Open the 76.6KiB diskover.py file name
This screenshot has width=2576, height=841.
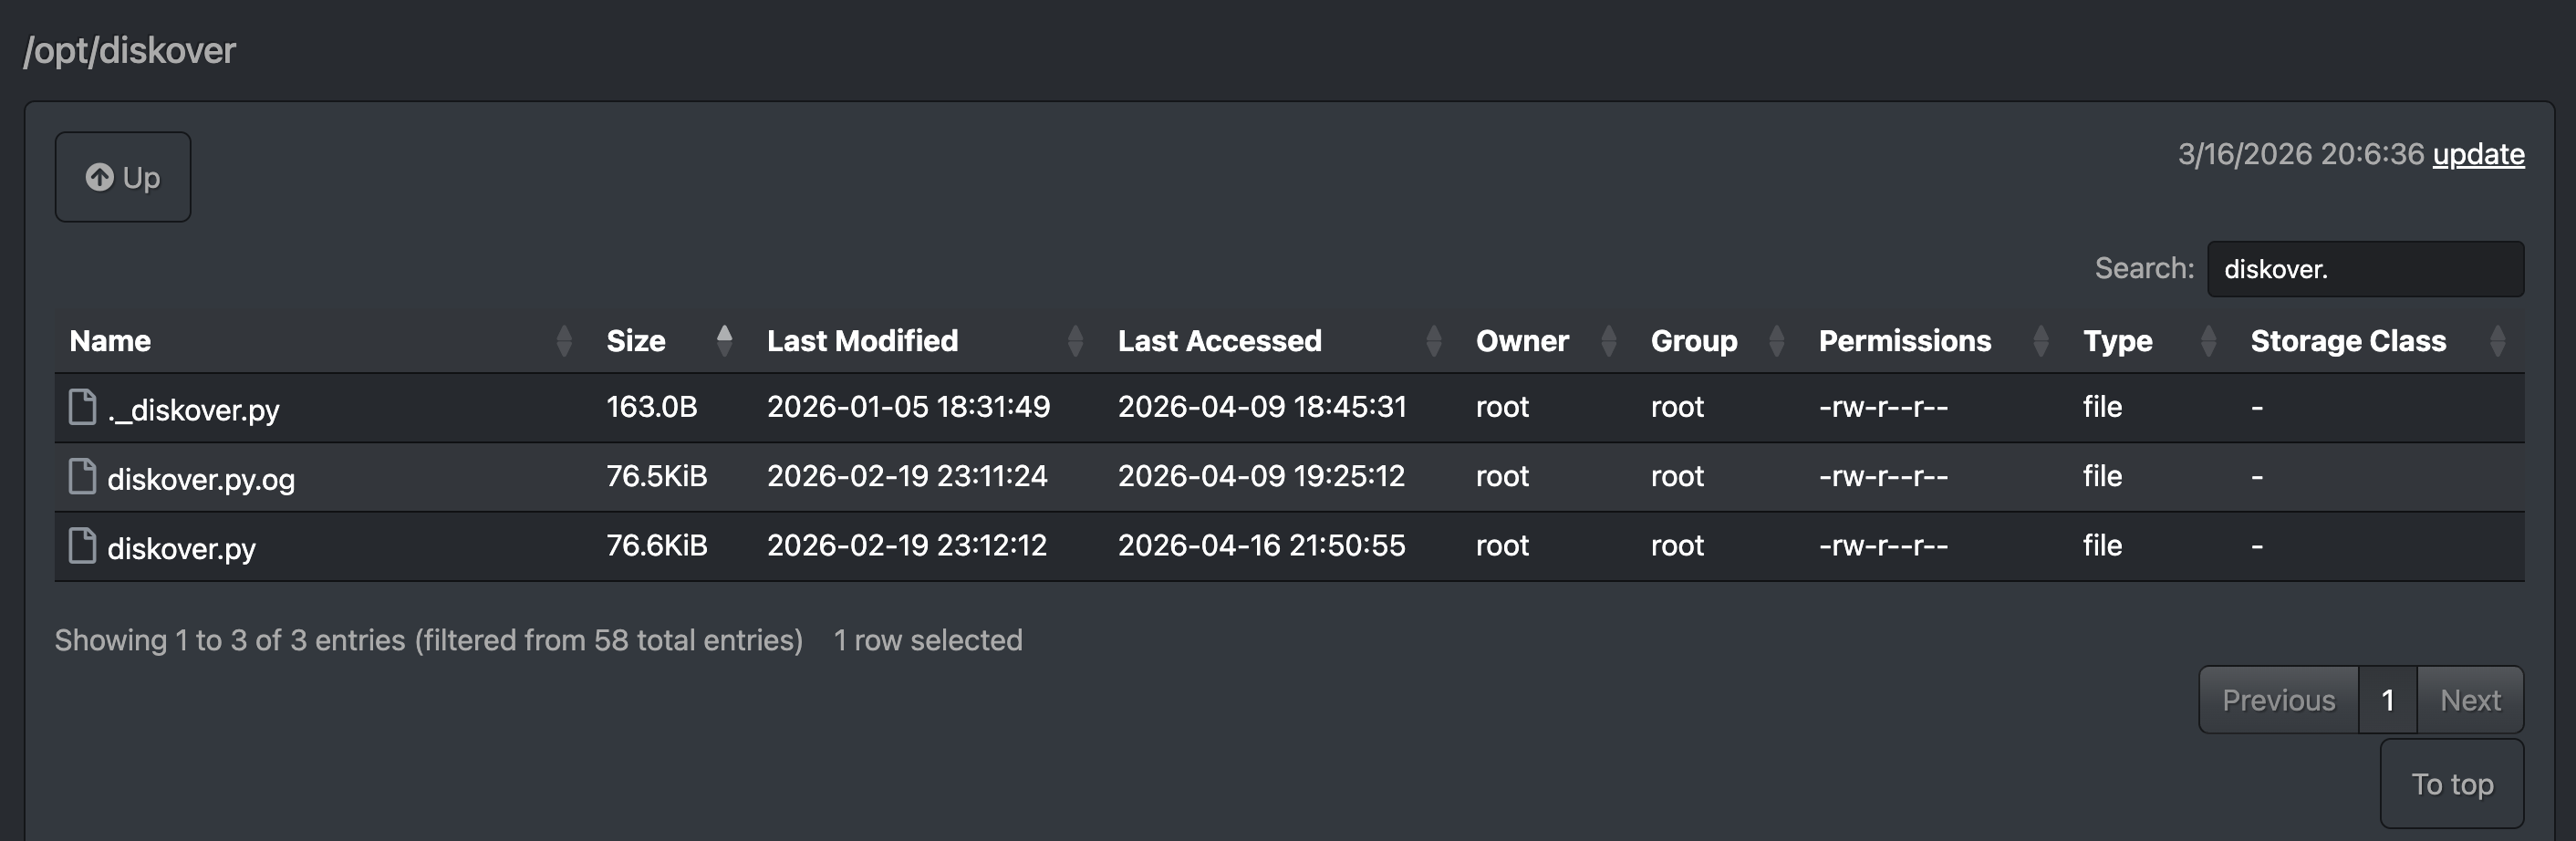(181, 548)
